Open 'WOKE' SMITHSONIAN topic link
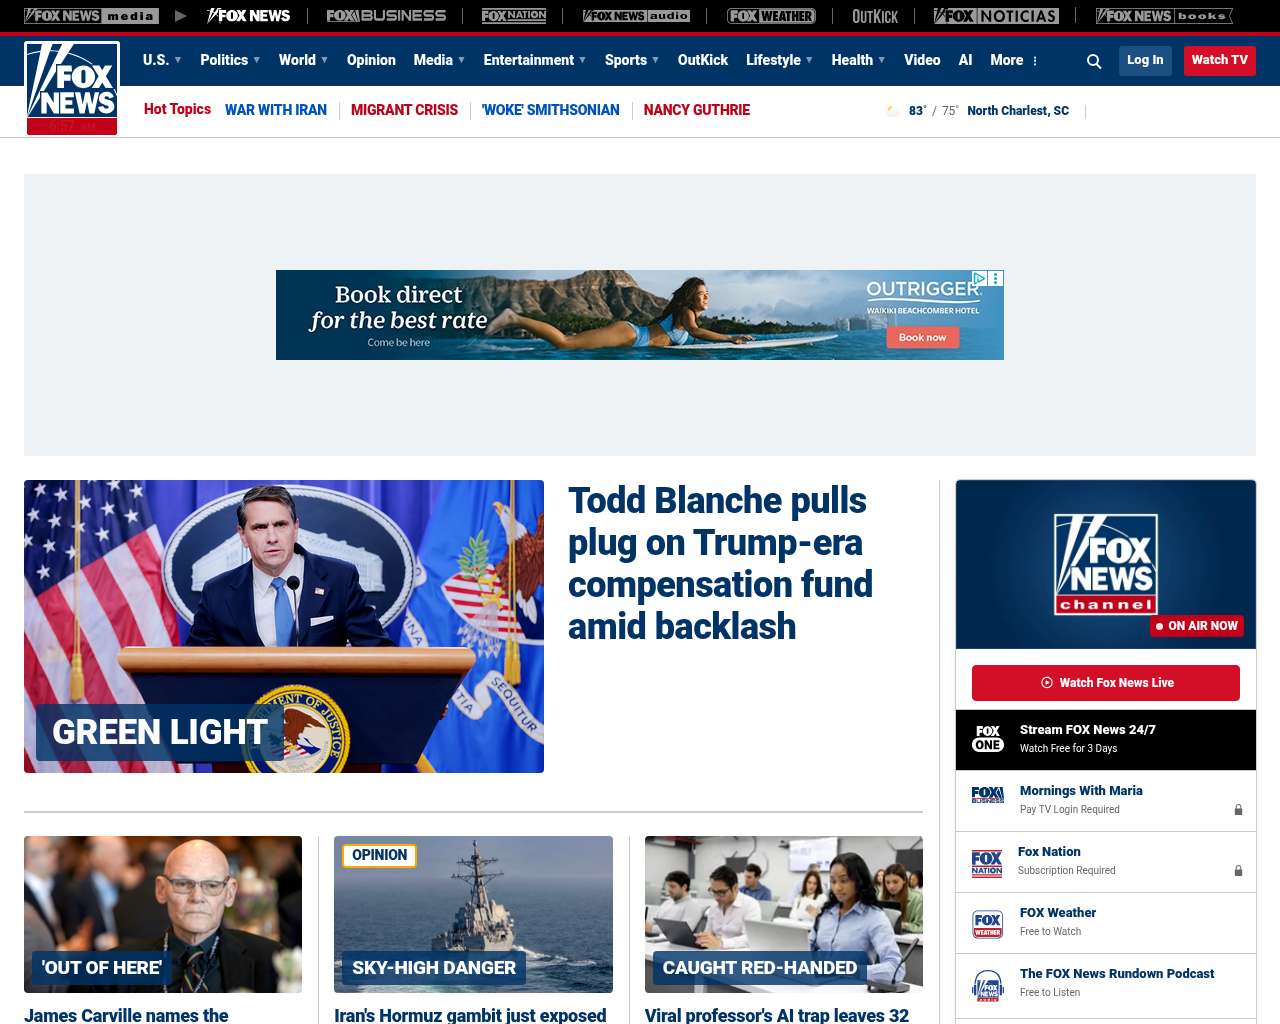Image resolution: width=1280 pixels, height=1024 pixels. point(551,110)
